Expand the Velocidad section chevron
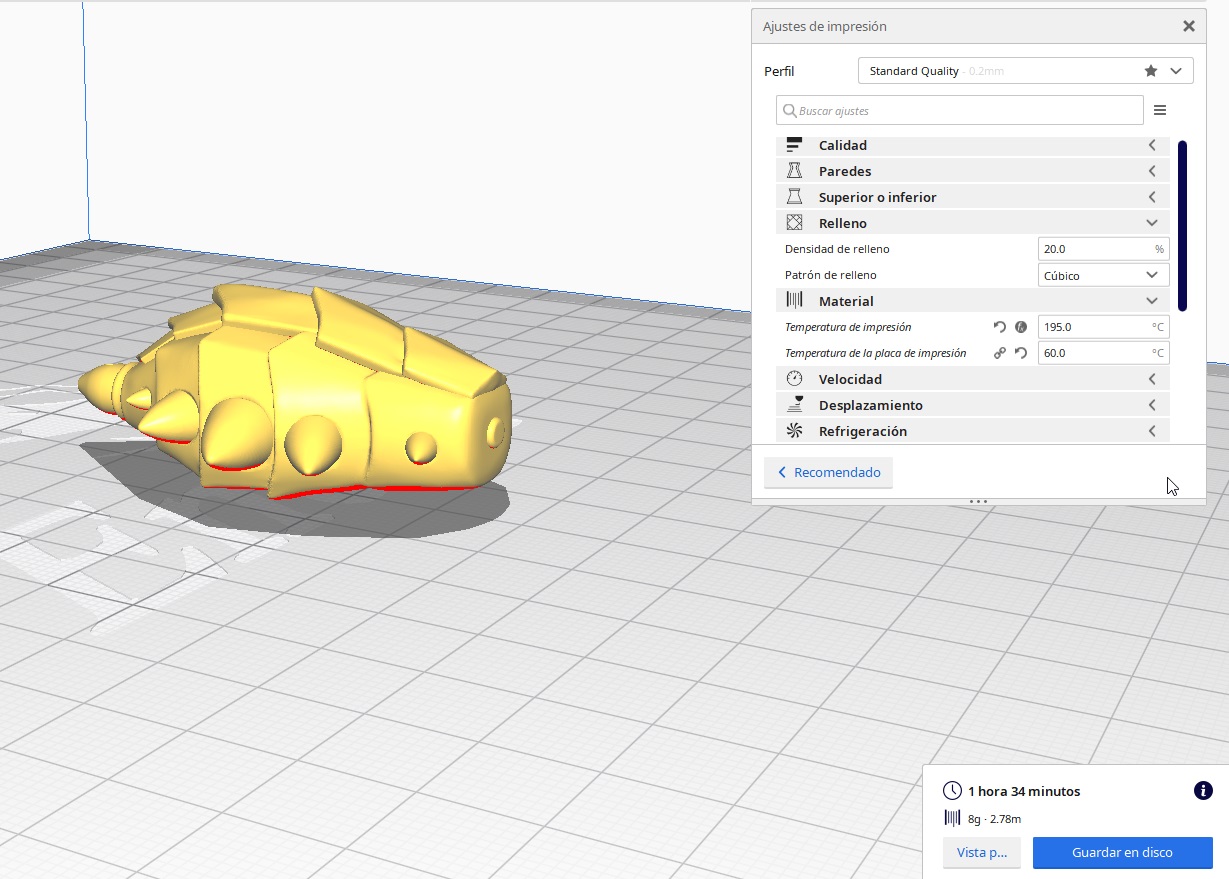1229x879 pixels. [x=1152, y=379]
